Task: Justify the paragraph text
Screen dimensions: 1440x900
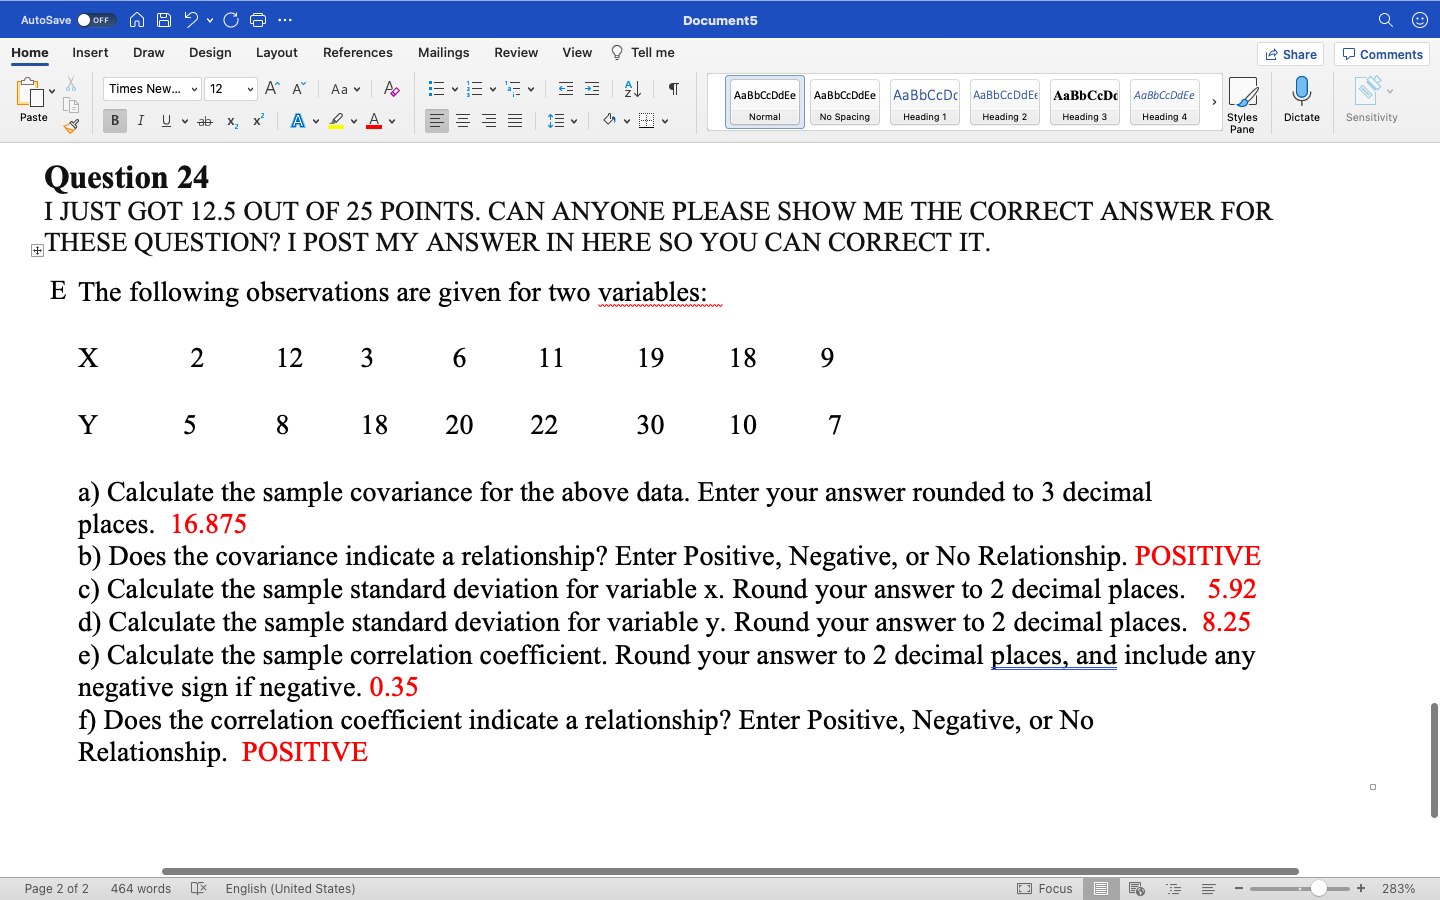Action: click(x=515, y=121)
